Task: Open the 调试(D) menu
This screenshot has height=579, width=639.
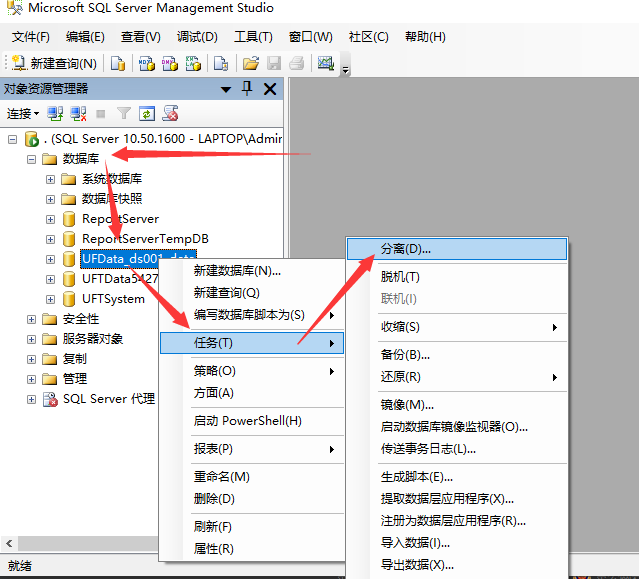Action: coord(197,37)
